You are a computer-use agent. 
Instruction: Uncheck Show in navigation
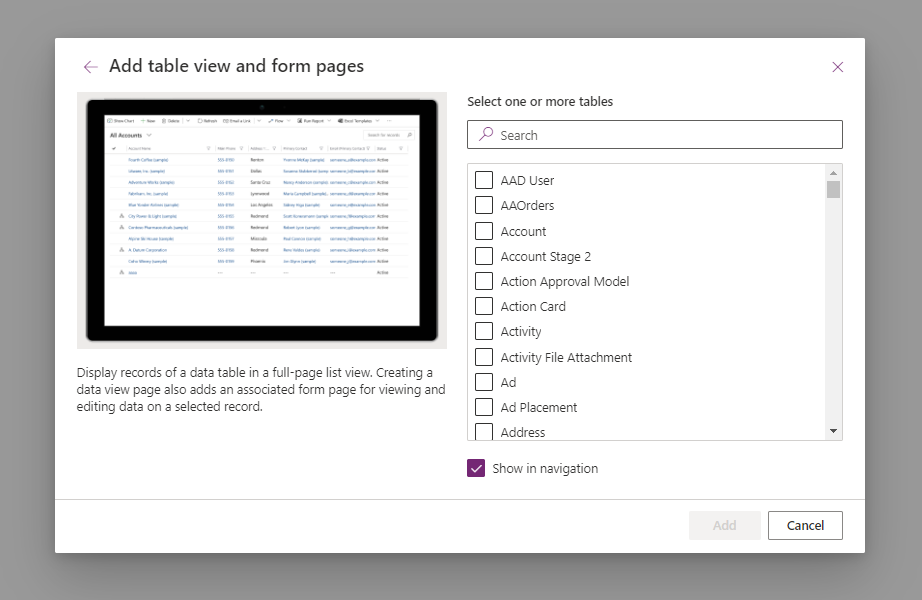click(x=476, y=468)
